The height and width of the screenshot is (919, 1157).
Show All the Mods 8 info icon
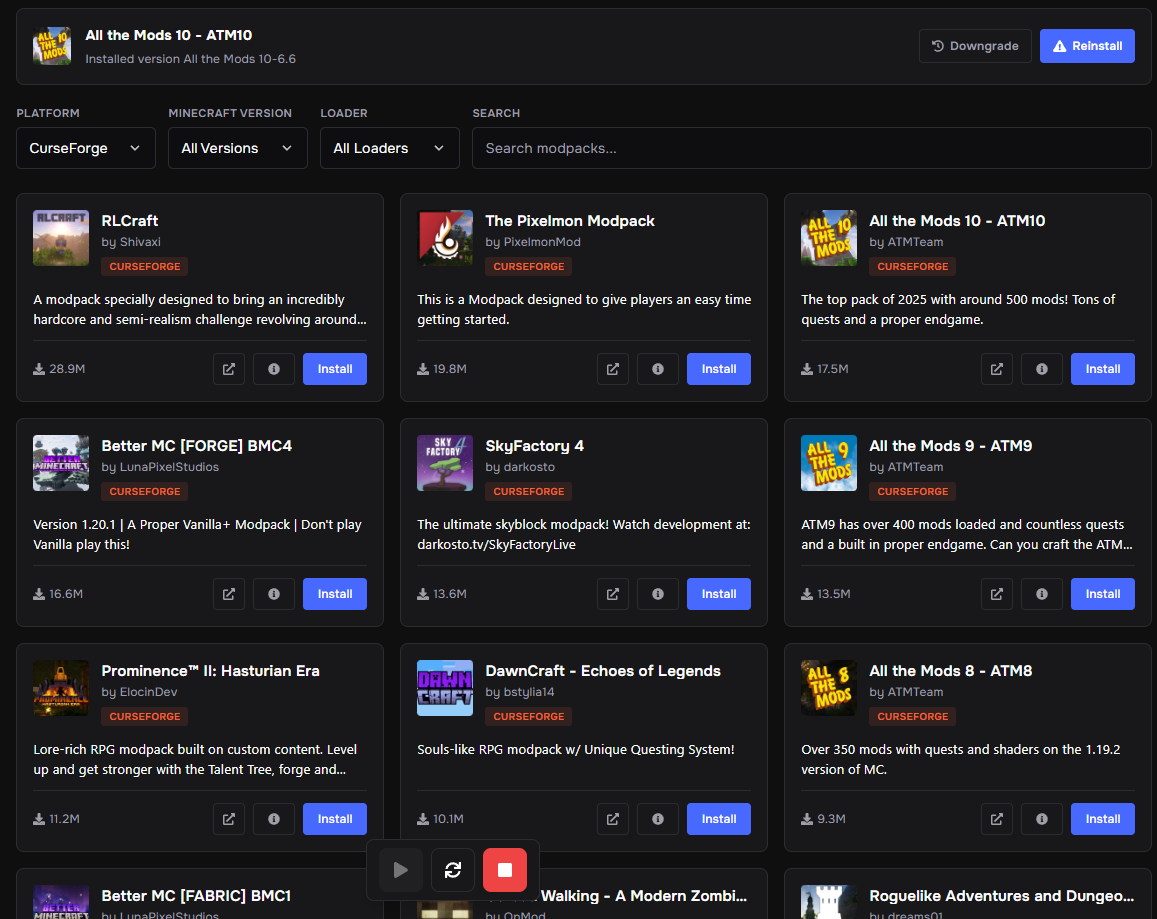tap(1042, 819)
